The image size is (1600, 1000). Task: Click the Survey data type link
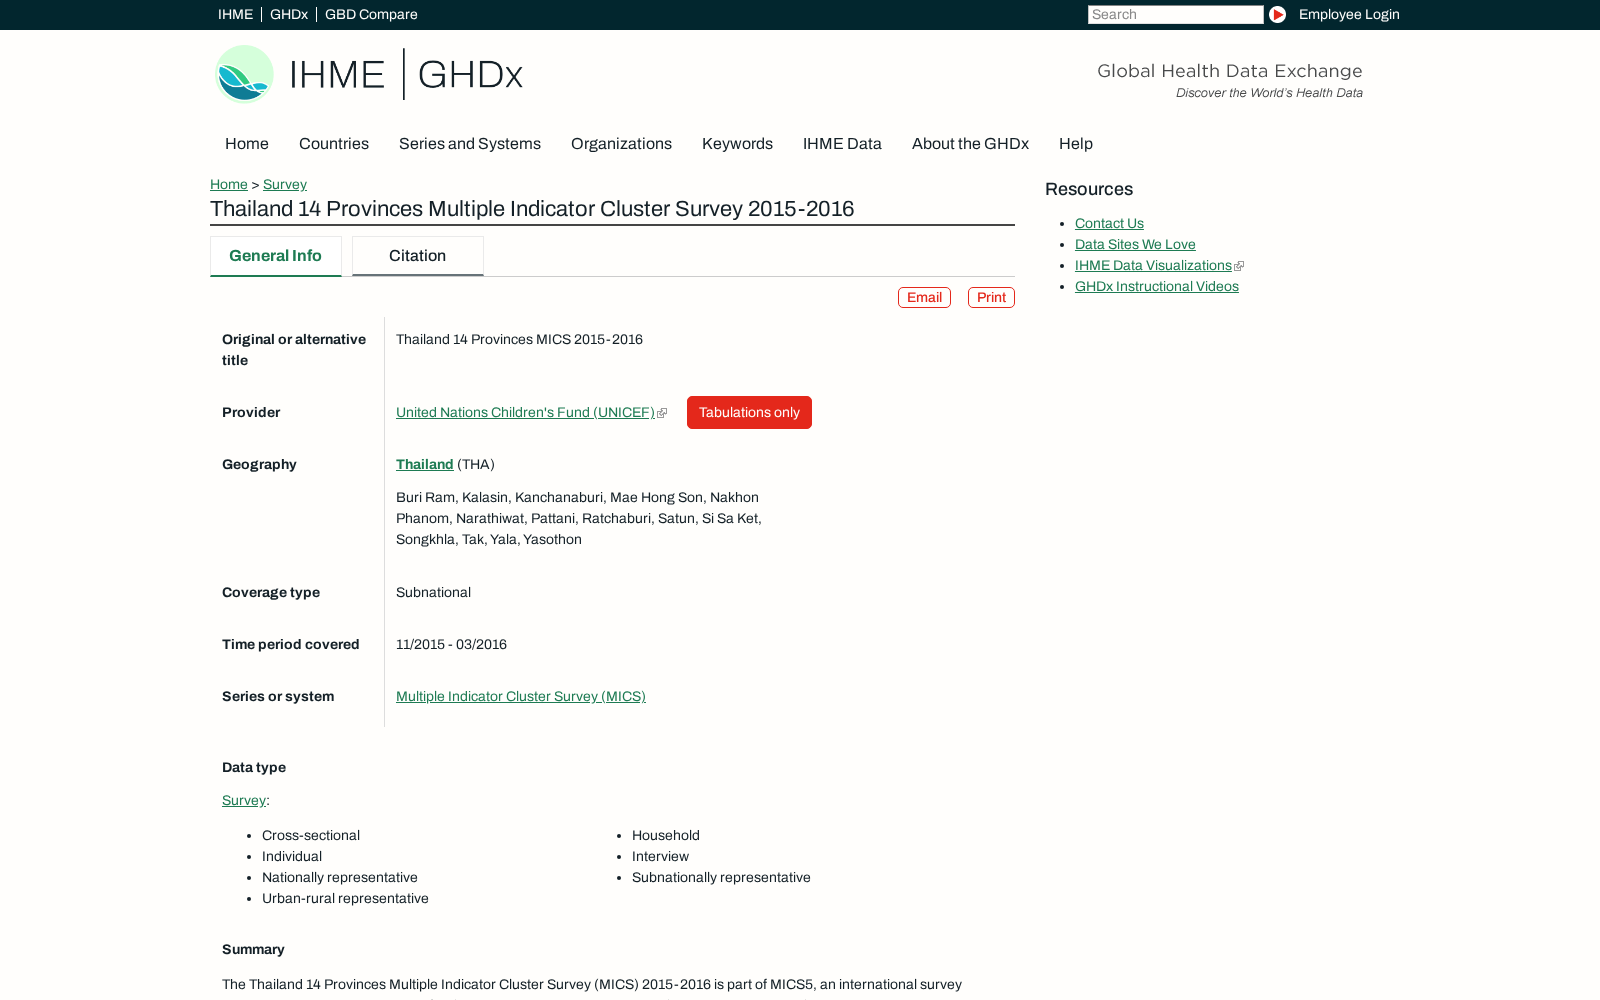[x=244, y=801]
